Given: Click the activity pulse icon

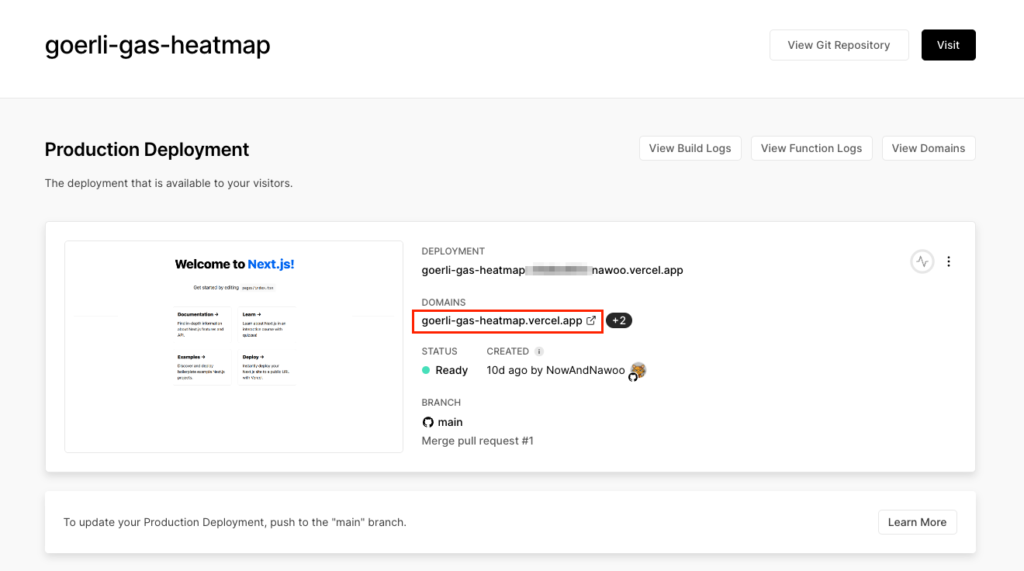Looking at the screenshot, I should tap(922, 261).
